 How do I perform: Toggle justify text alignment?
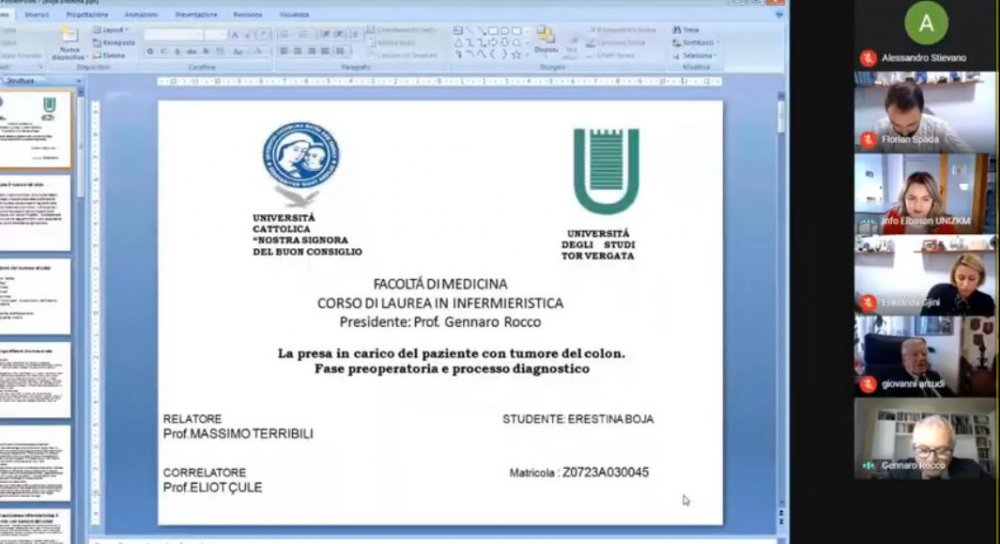click(x=325, y=51)
